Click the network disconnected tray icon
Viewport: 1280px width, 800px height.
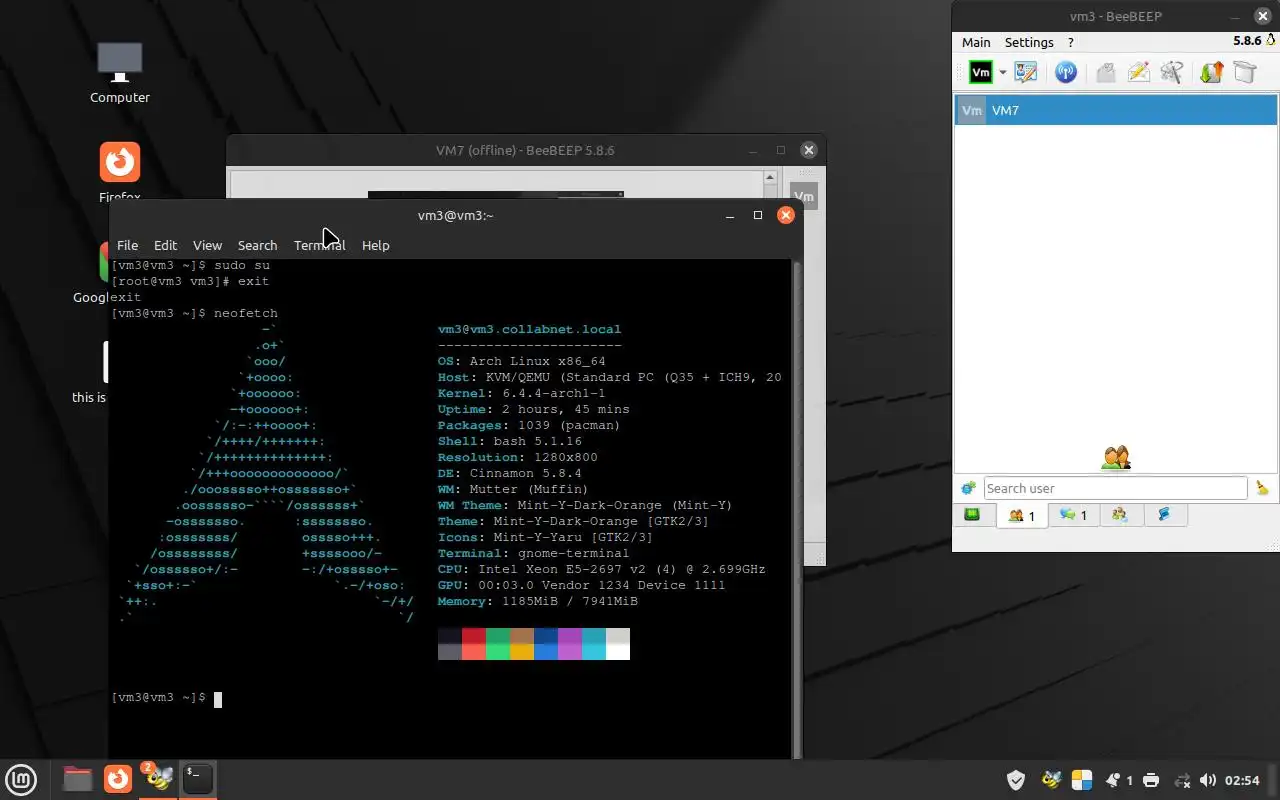tap(1182, 780)
